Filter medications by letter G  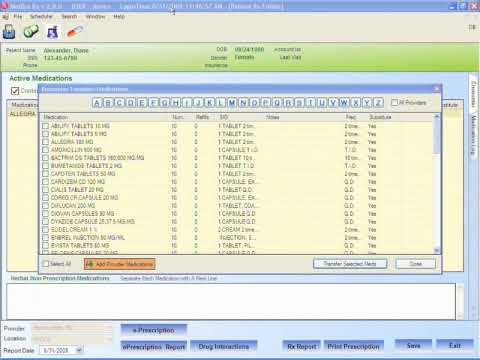pyautogui.click(x=164, y=103)
